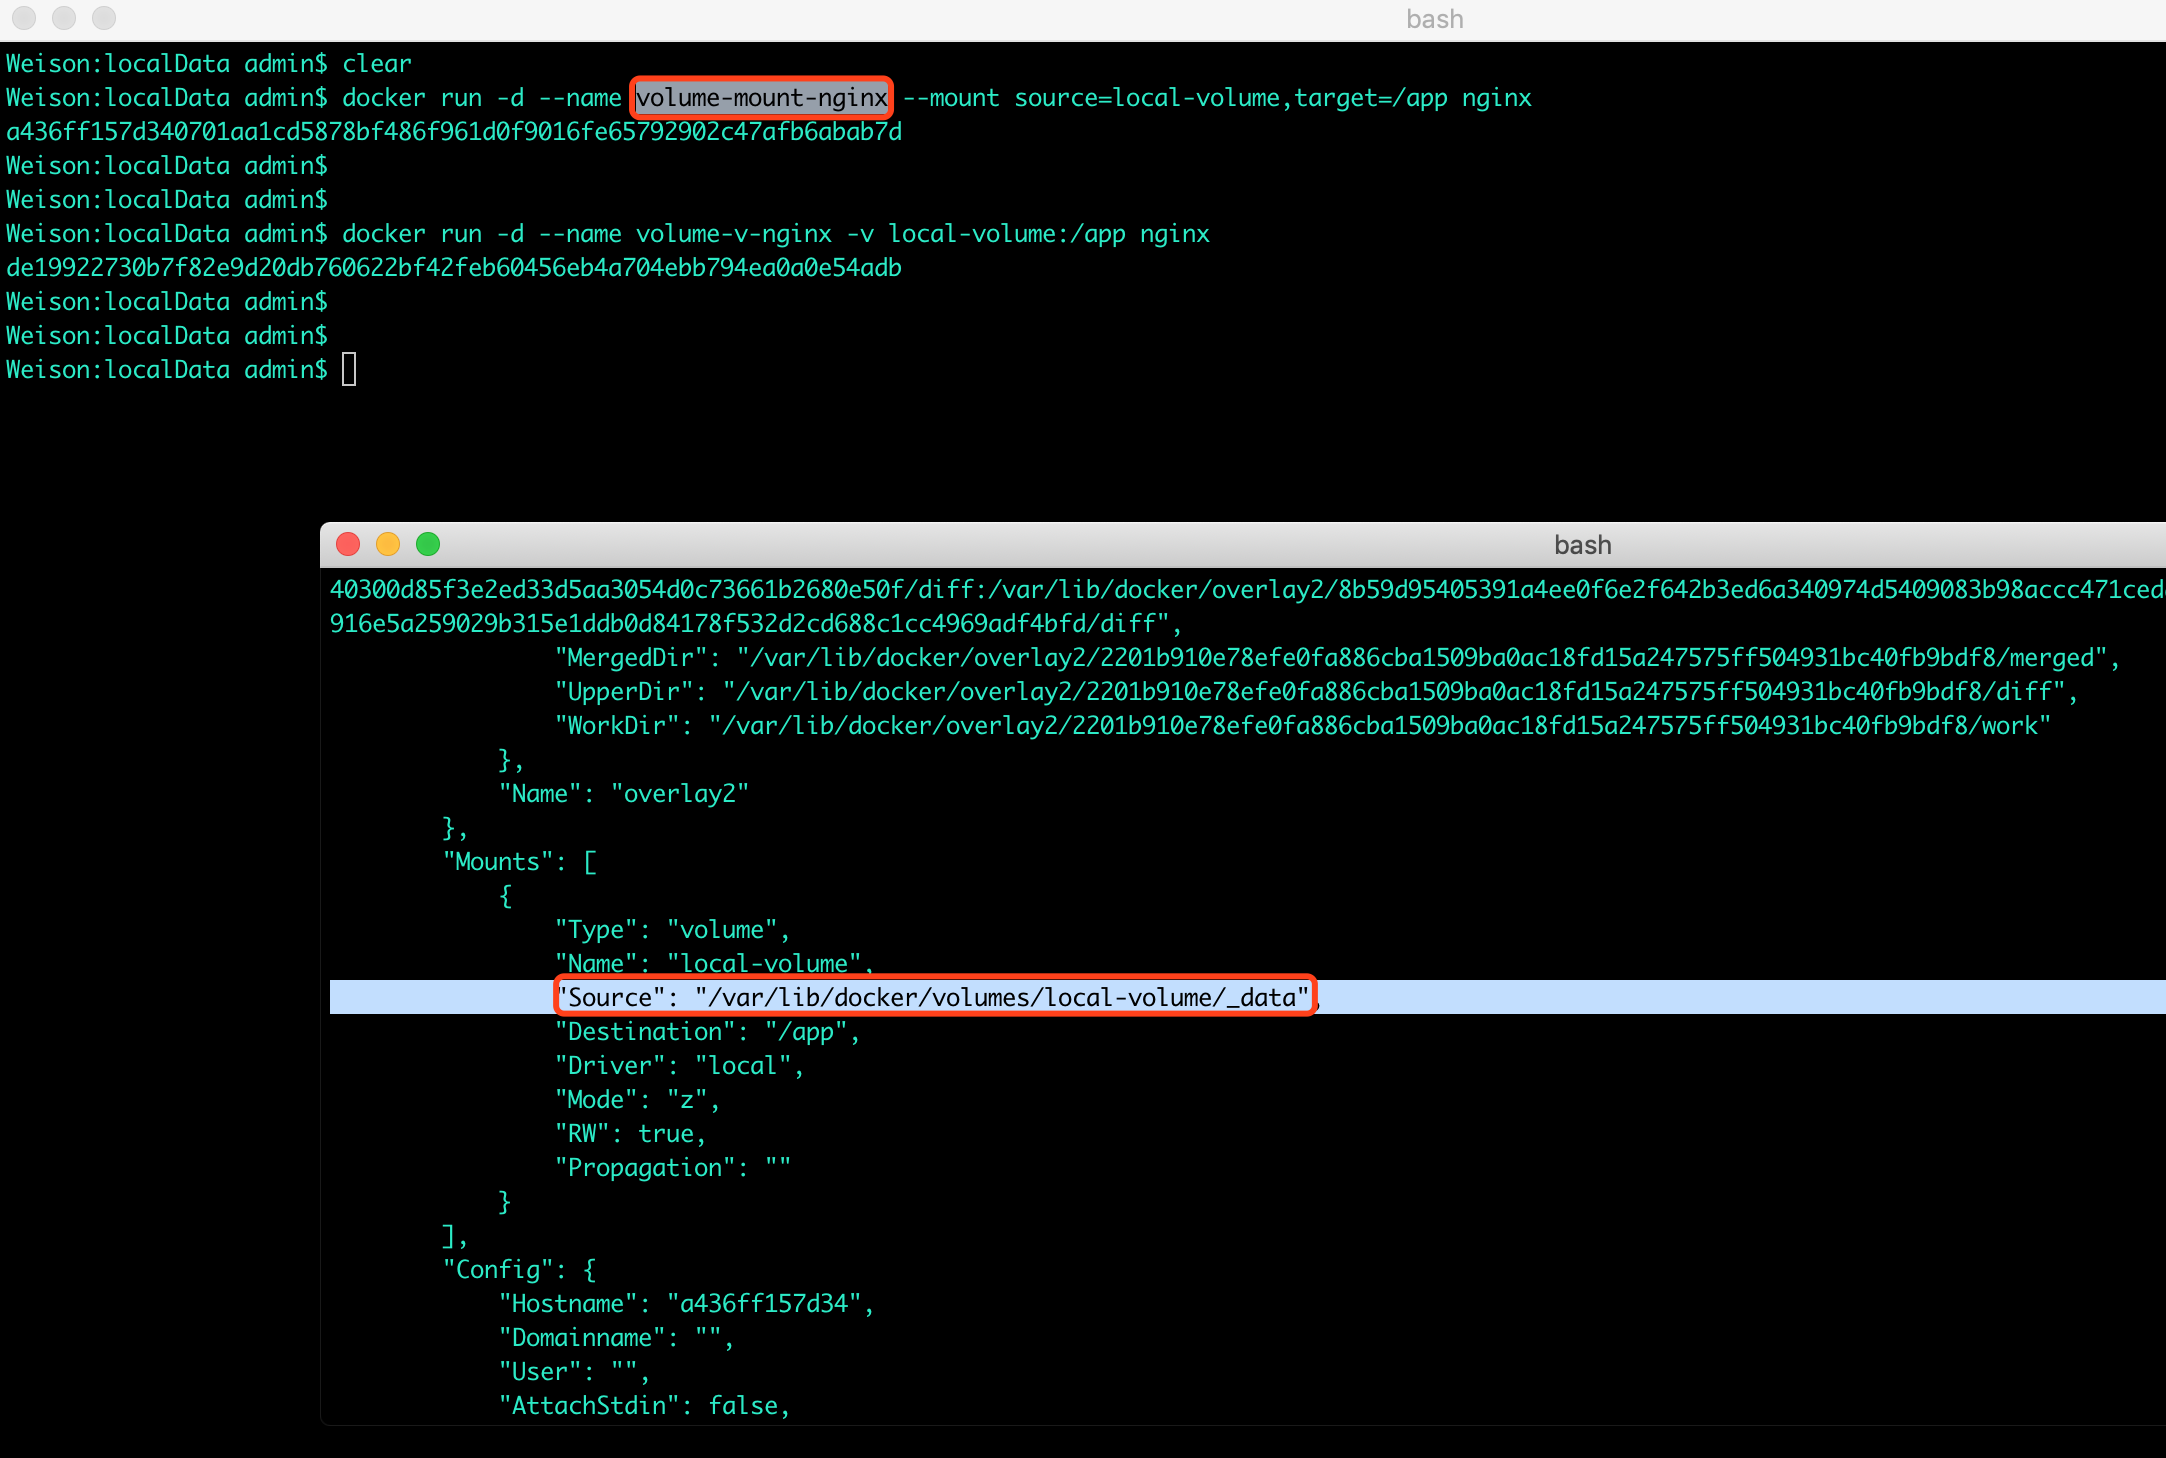
Task: Click the back bash window title bar text
Action: [x=1434, y=19]
